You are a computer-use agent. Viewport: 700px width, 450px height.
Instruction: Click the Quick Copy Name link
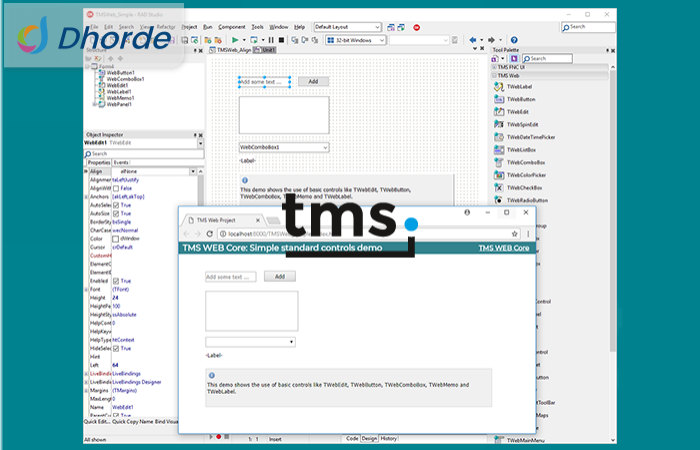[133, 421]
